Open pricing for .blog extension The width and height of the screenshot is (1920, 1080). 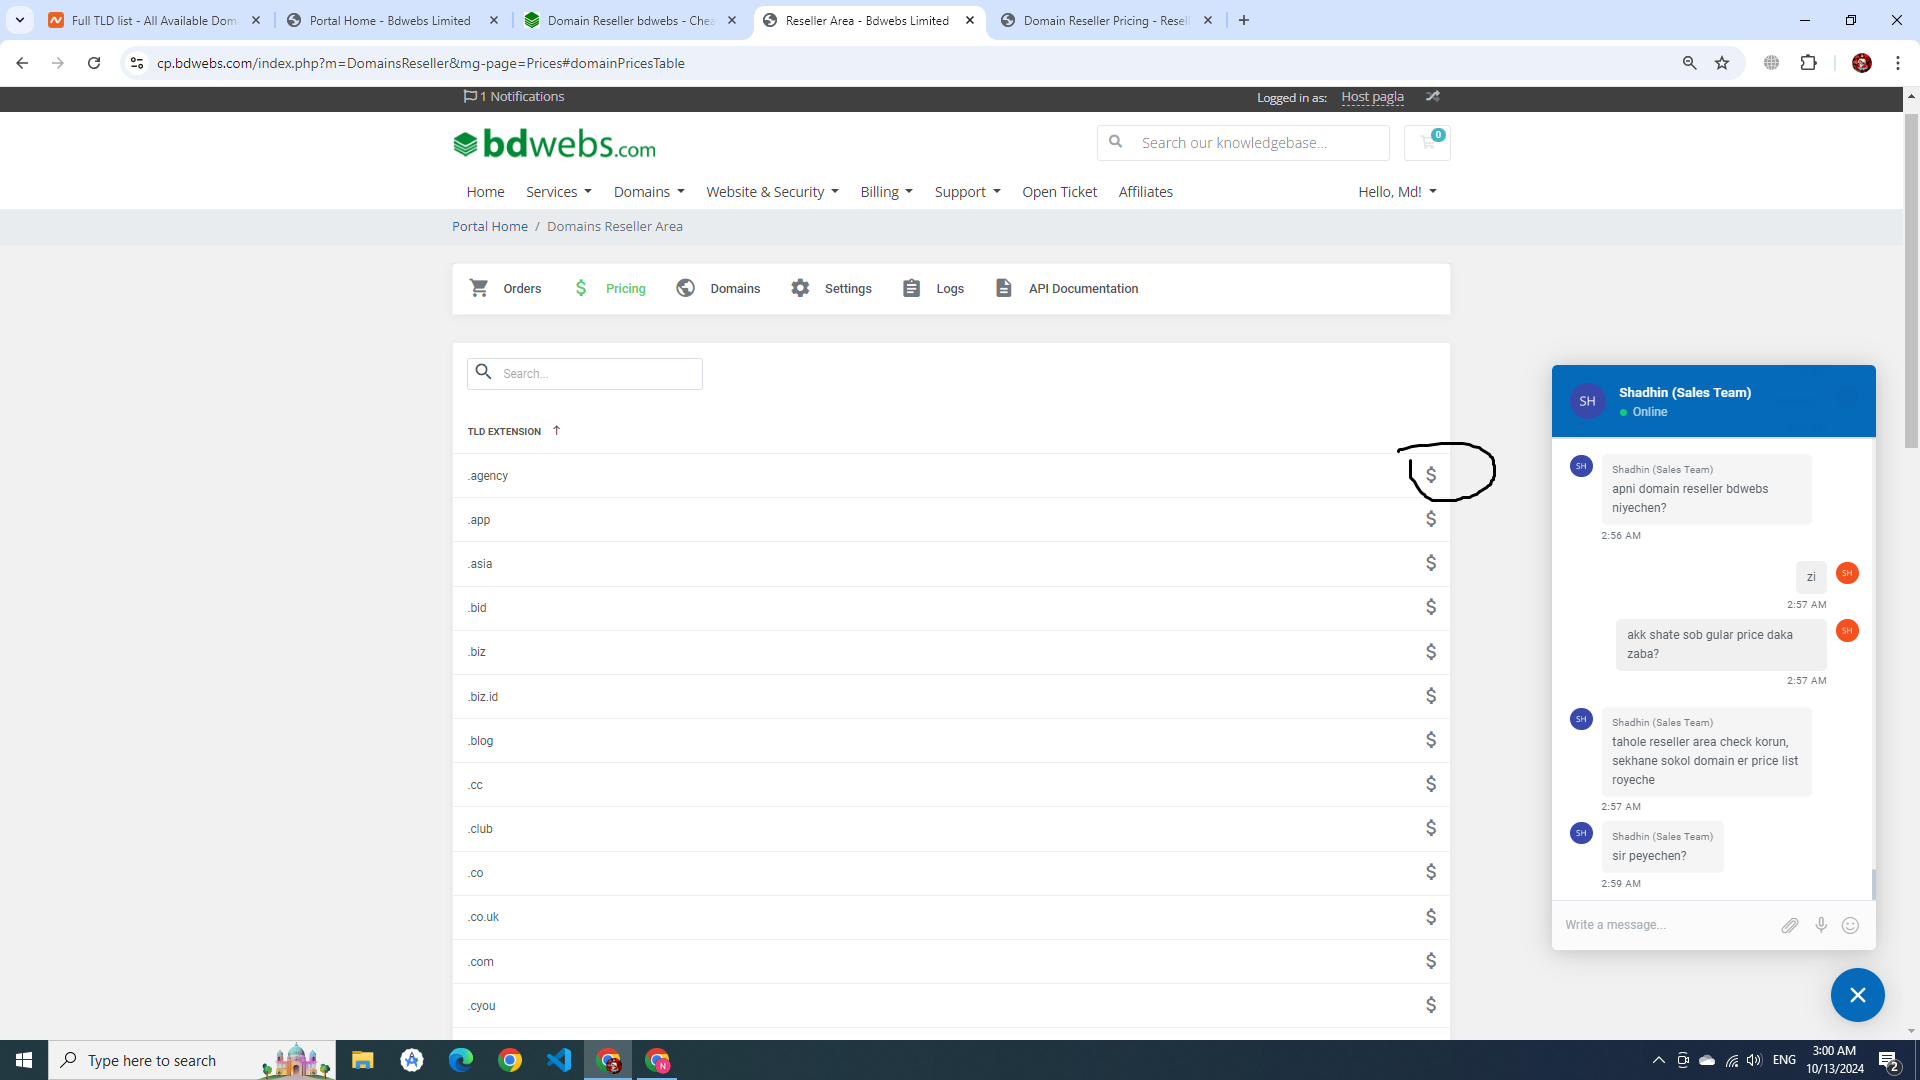[x=1431, y=740]
